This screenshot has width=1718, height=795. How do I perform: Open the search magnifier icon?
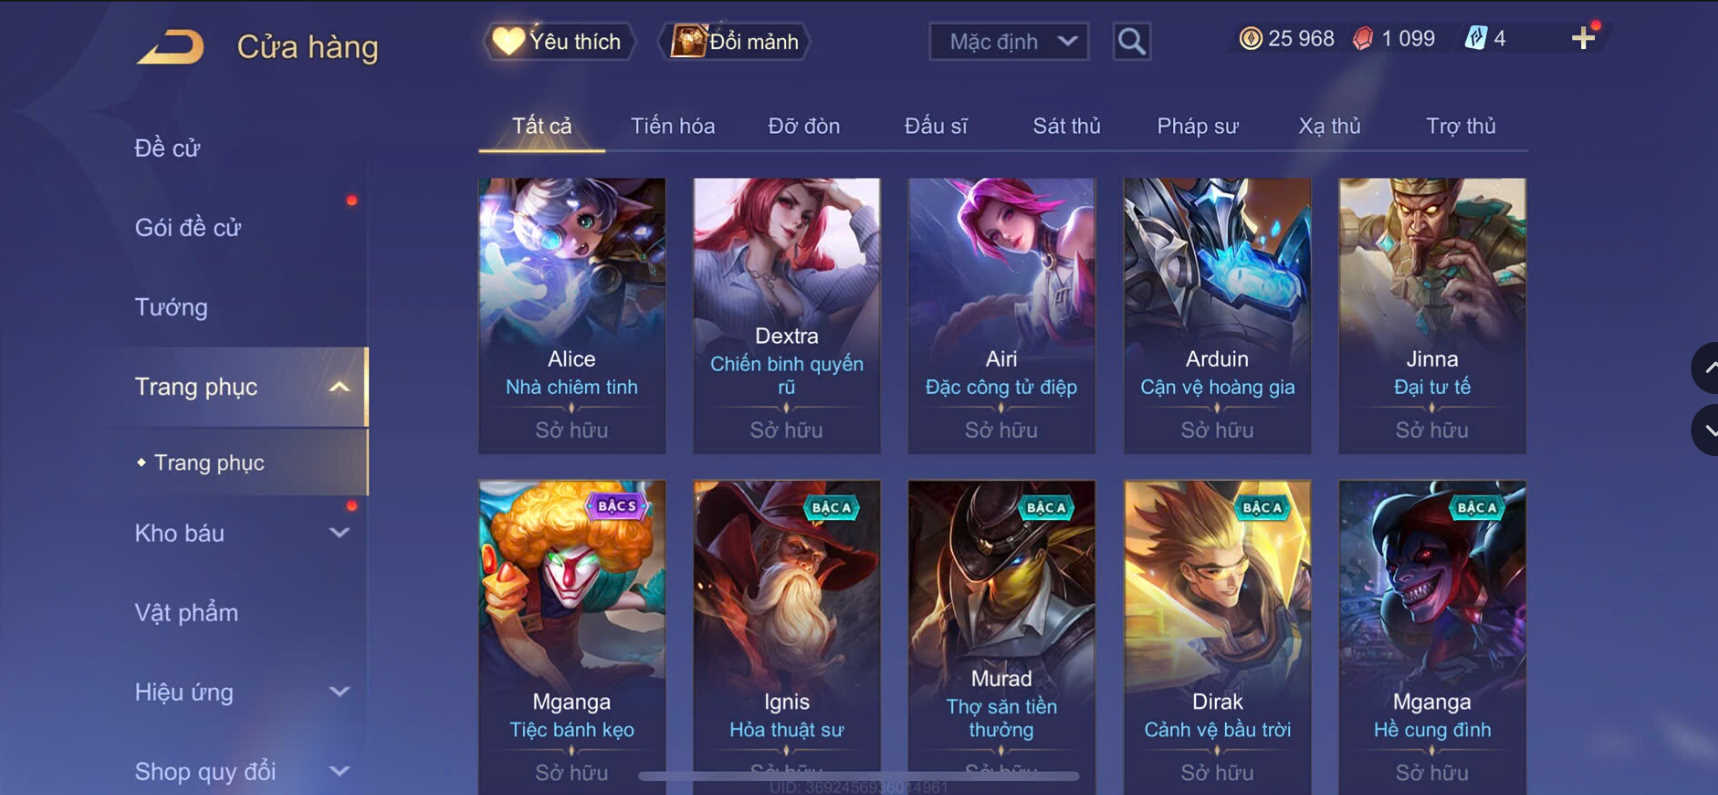(1131, 41)
